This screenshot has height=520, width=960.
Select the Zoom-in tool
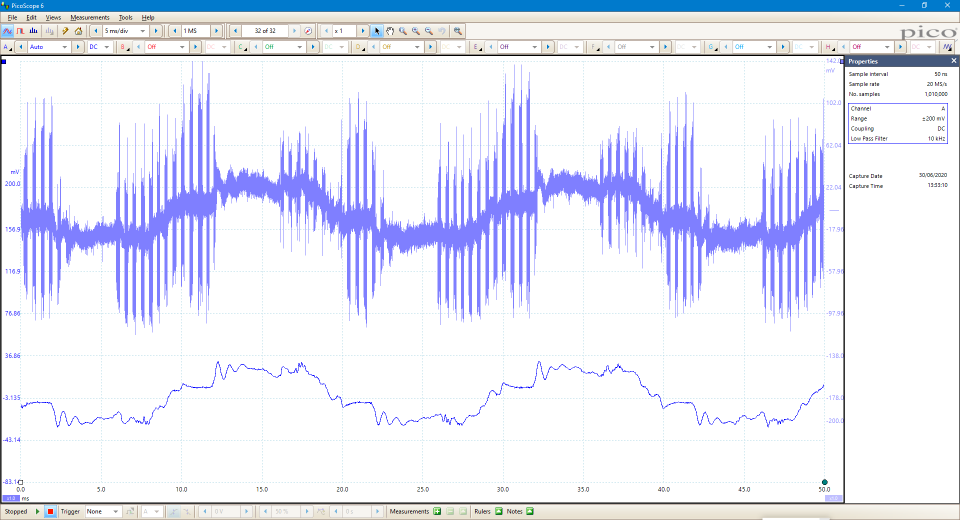415,31
